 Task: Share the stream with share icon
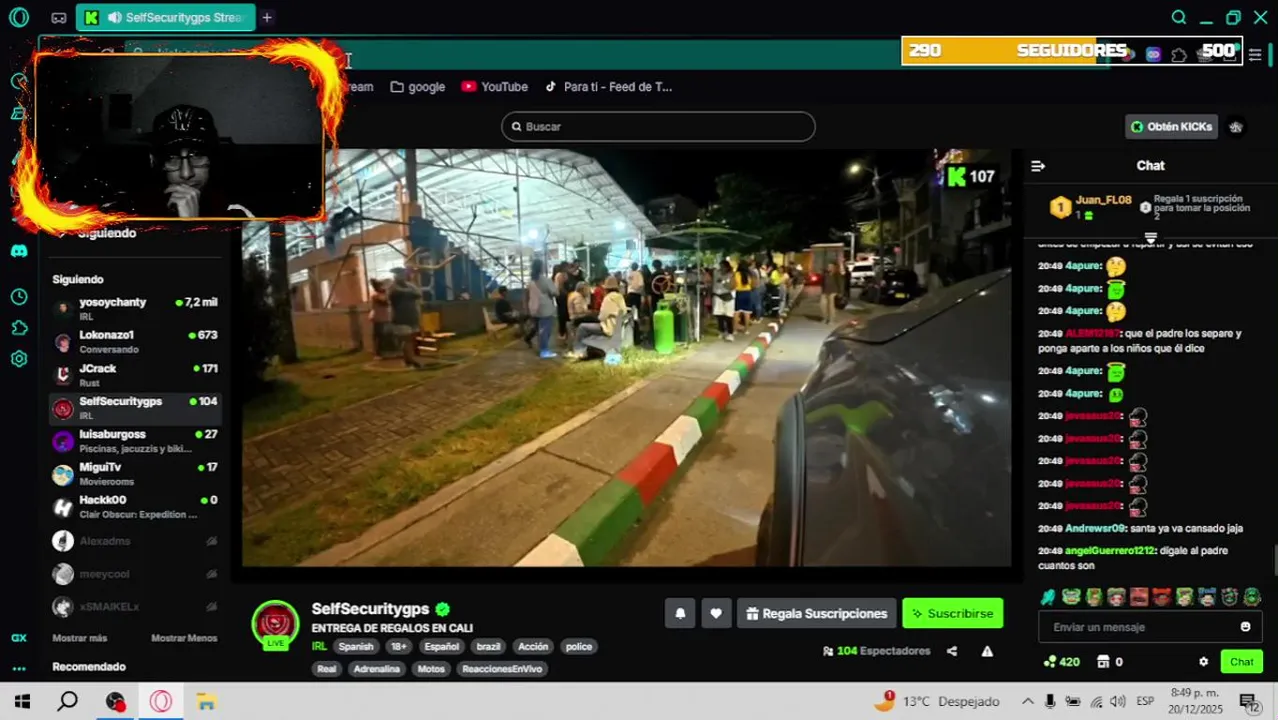952,651
